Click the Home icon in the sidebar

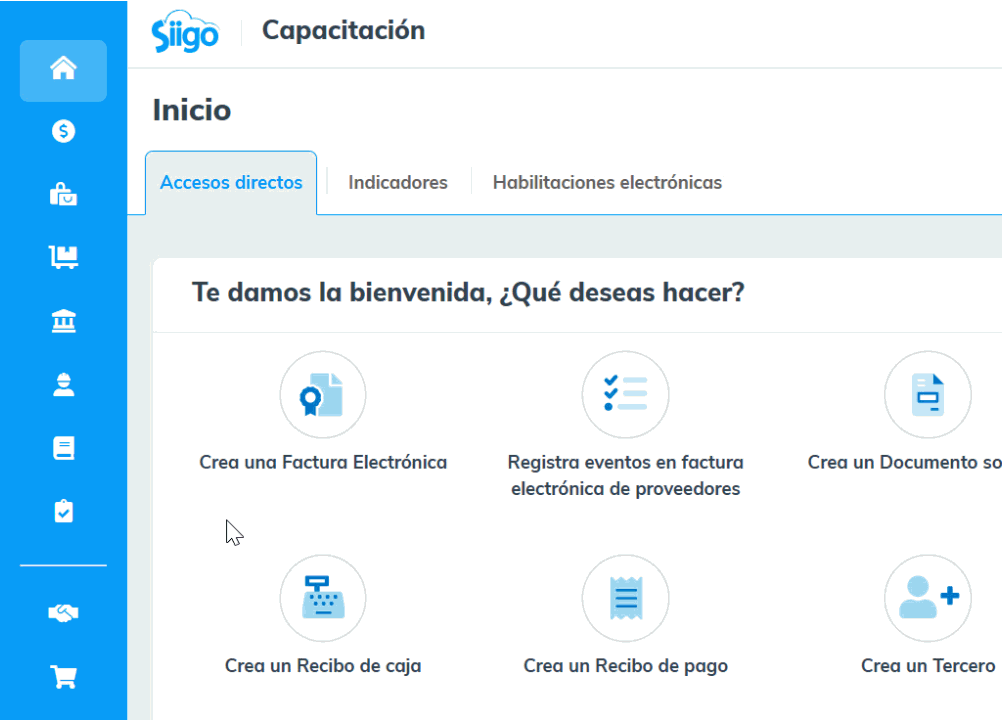tap(63, 70)
